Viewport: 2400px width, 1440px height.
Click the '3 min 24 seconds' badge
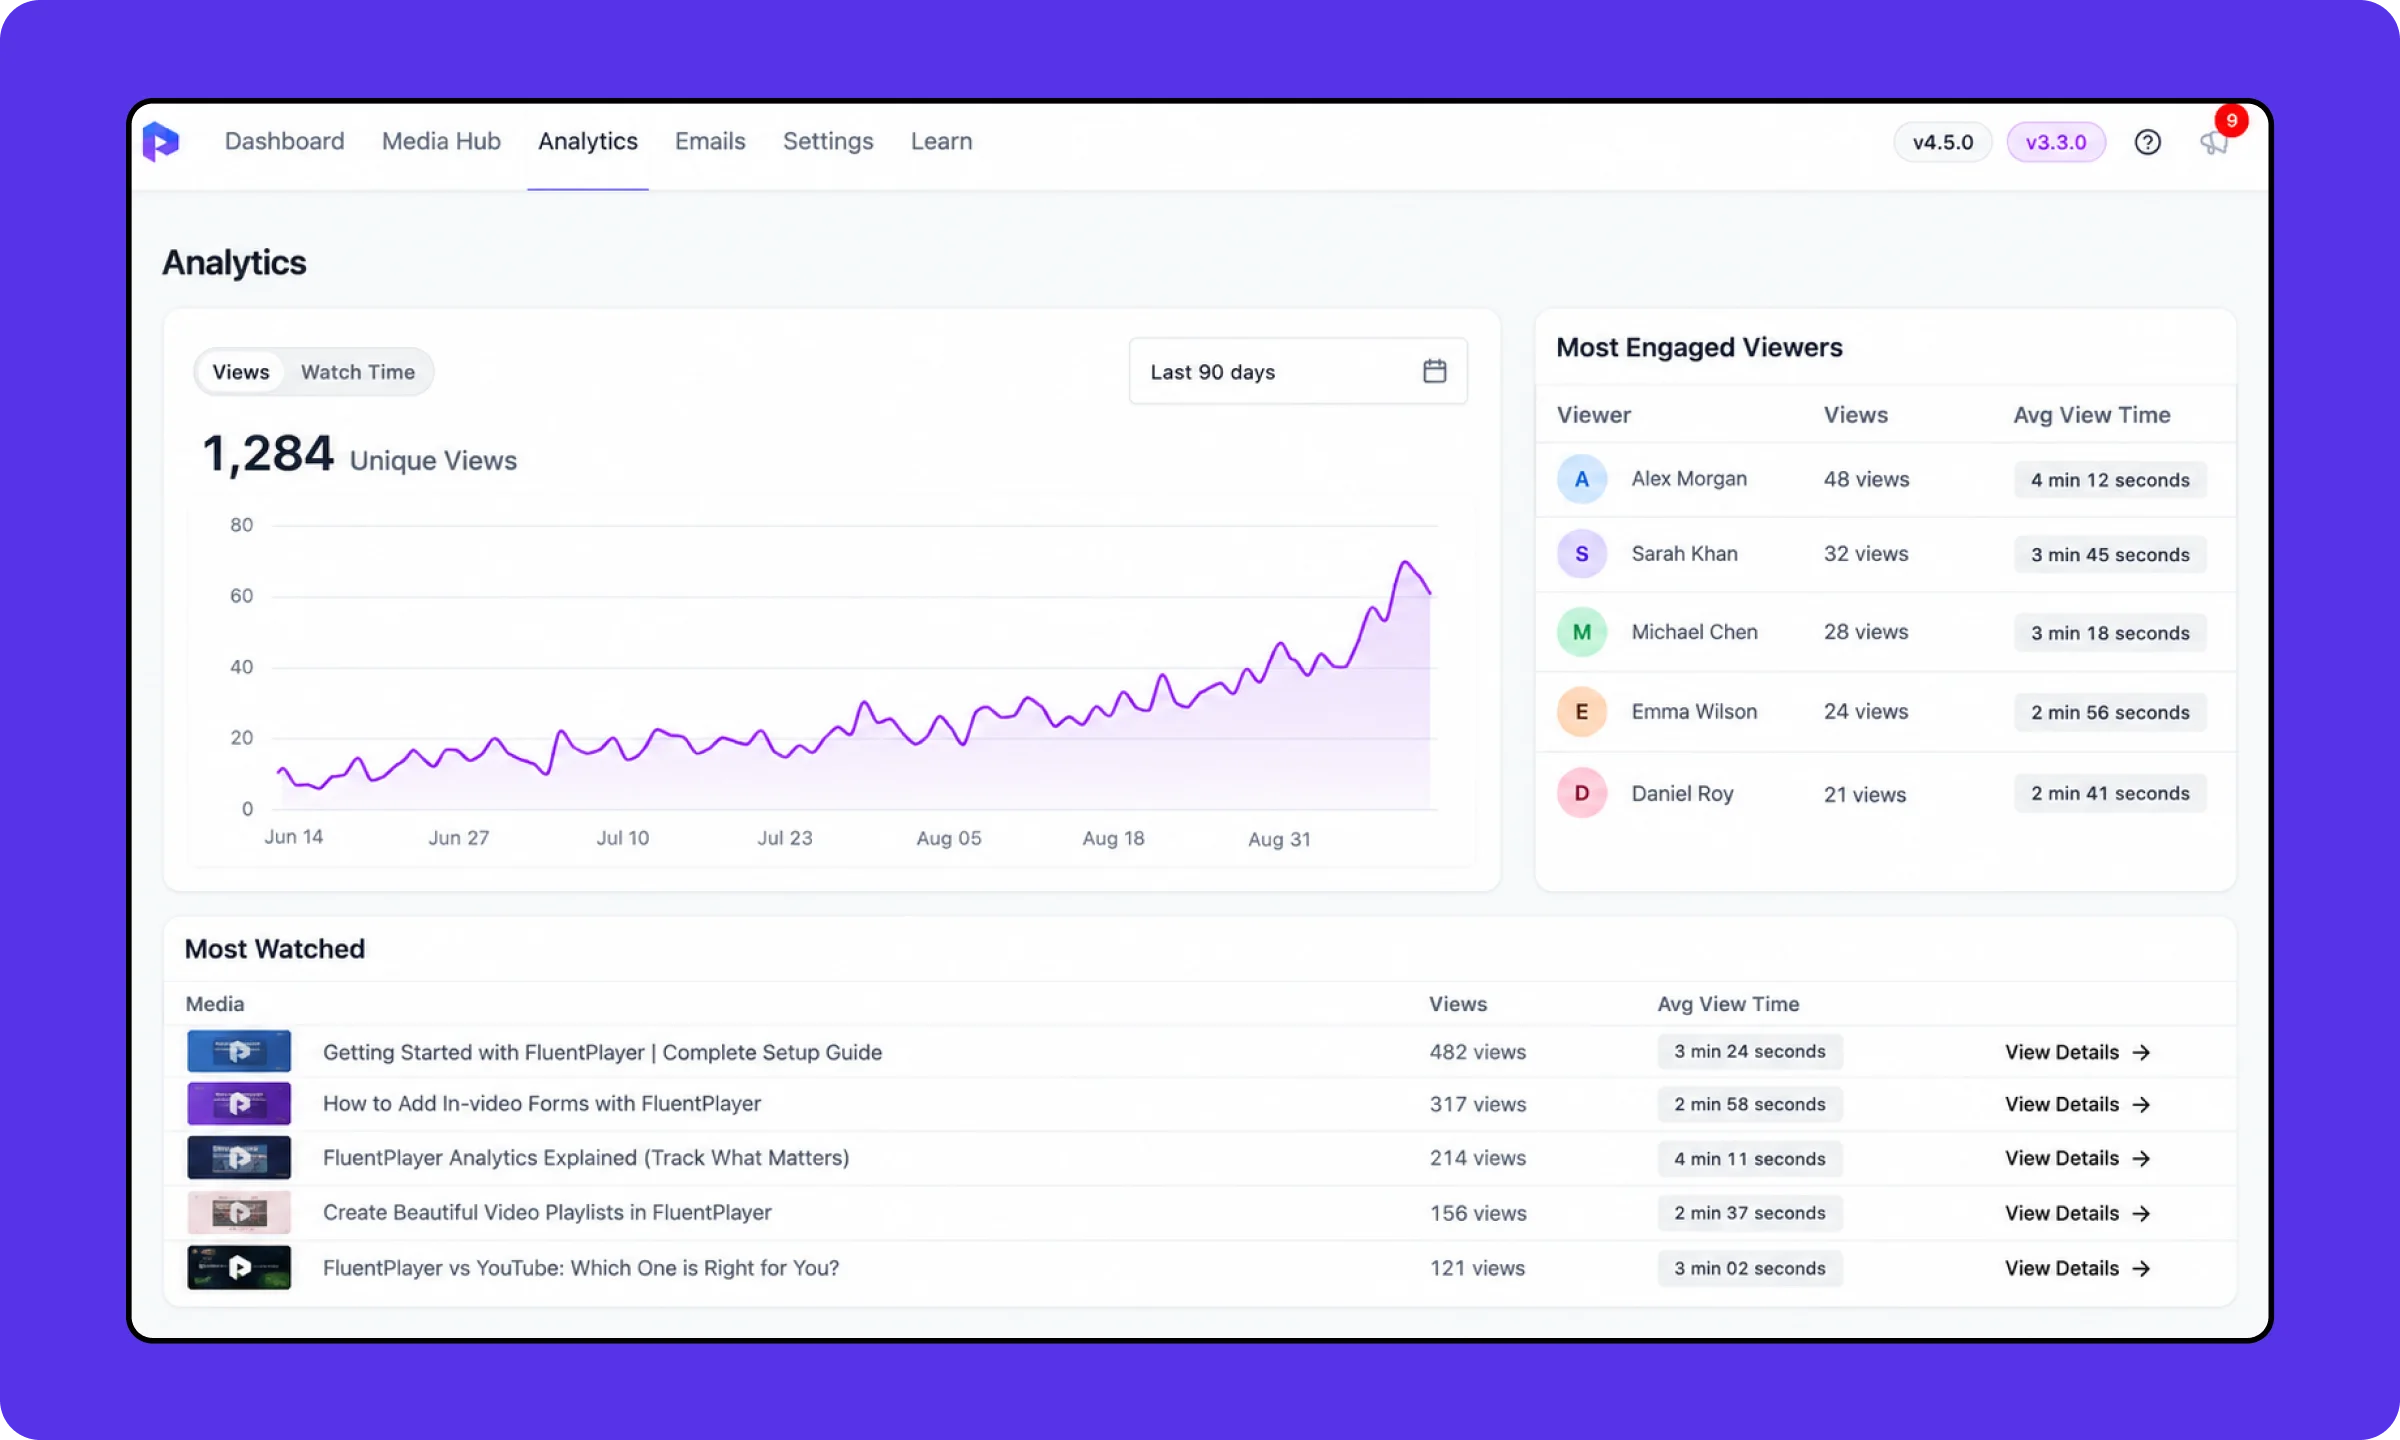pos(1750,1051)
